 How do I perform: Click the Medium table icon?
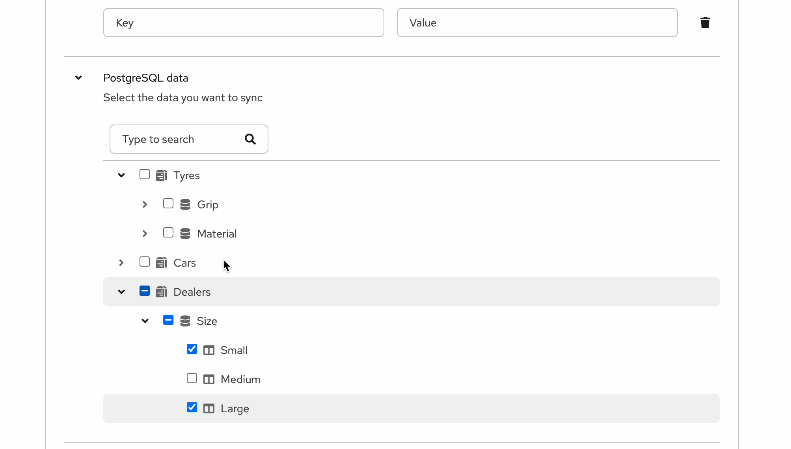coord(209,380)
